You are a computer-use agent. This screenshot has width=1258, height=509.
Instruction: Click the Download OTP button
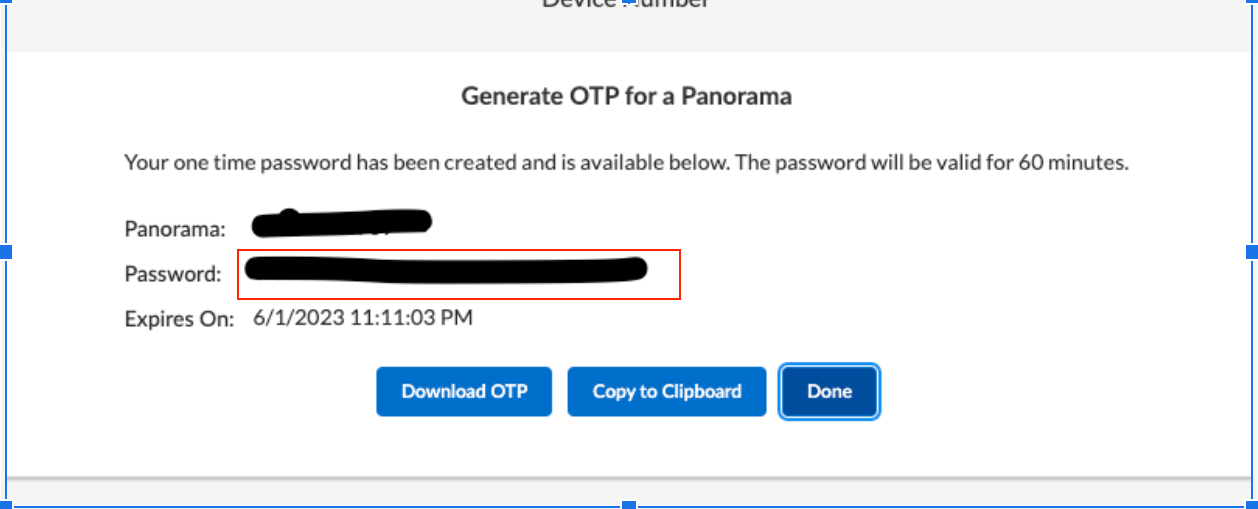coord(464,391)
